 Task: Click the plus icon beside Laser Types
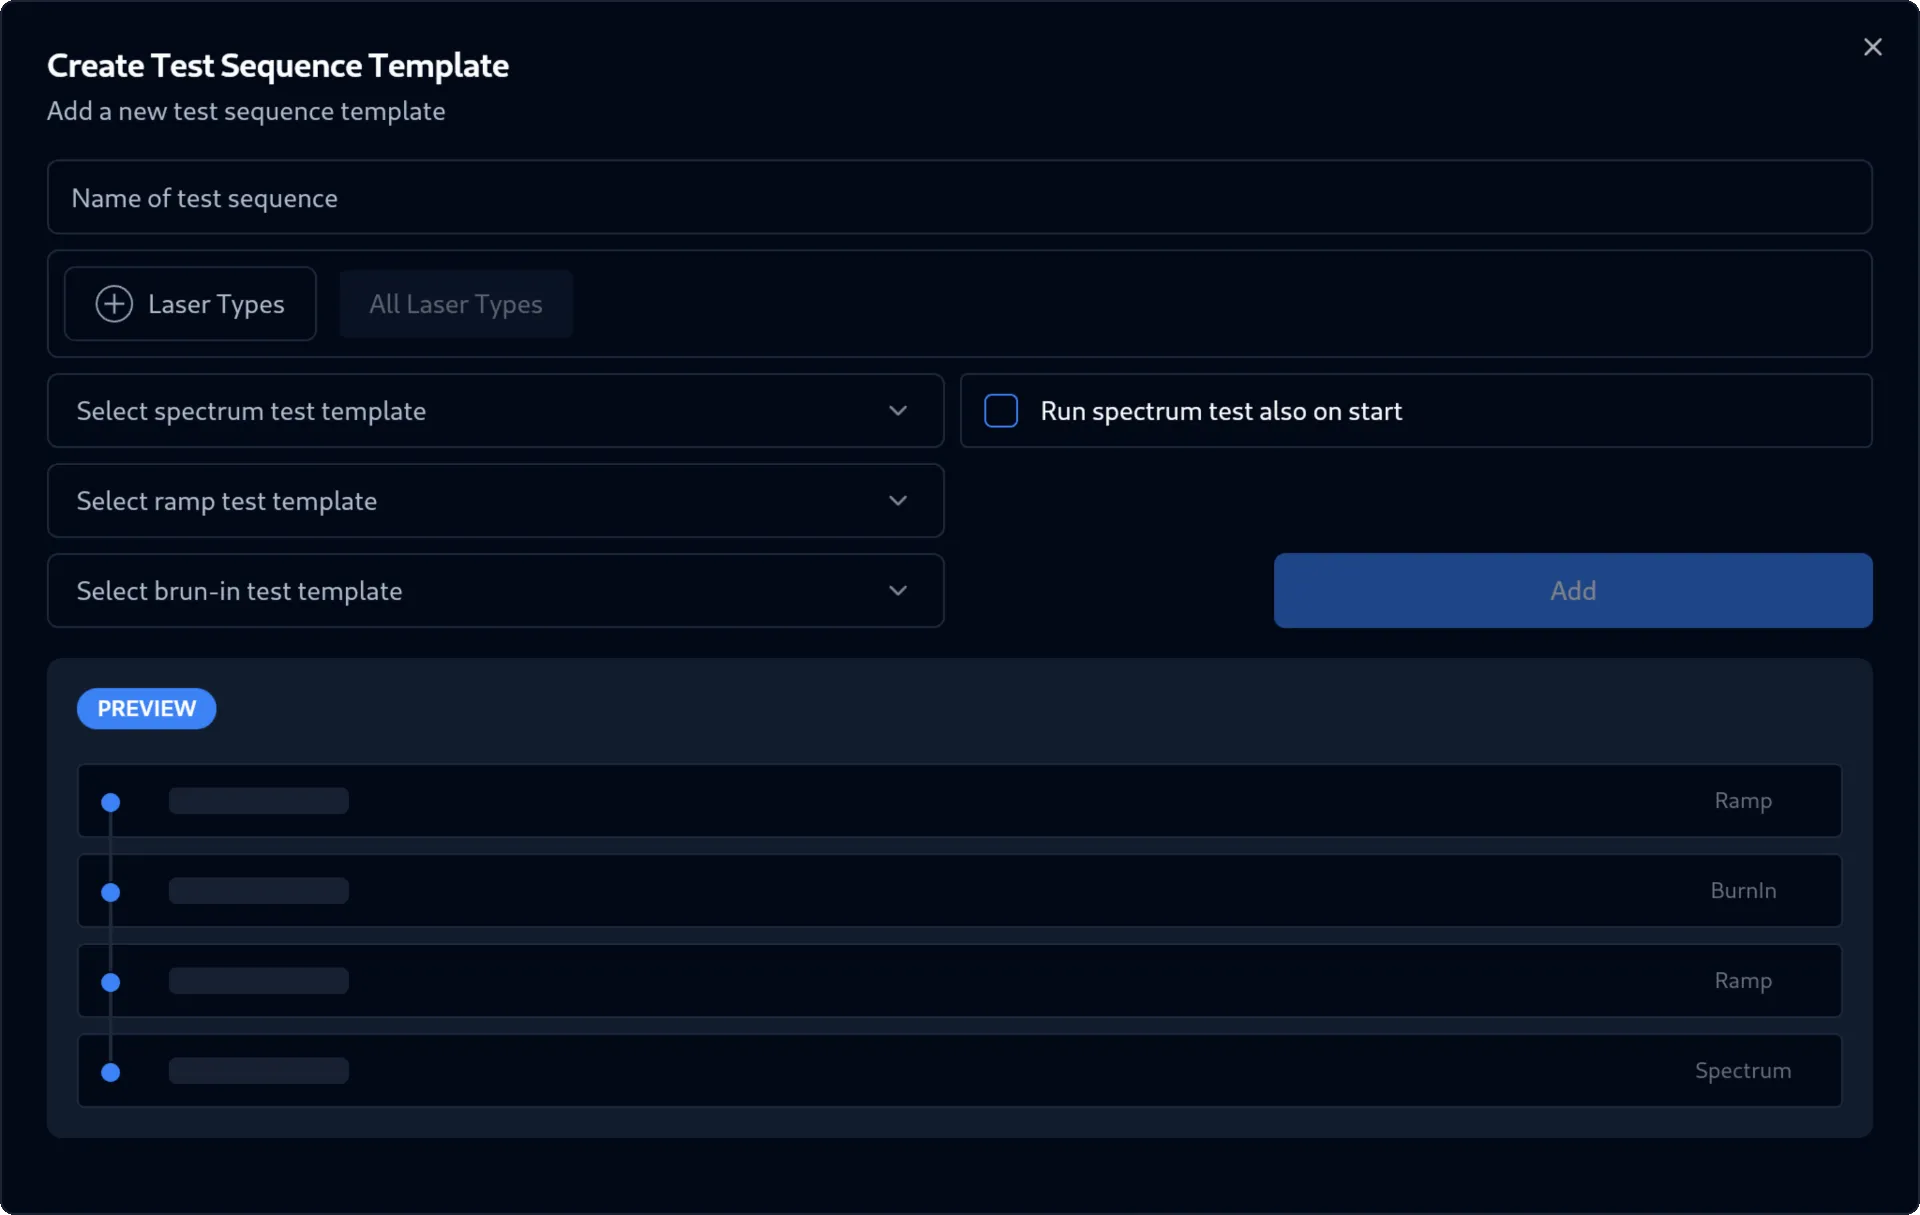(114, 304)
